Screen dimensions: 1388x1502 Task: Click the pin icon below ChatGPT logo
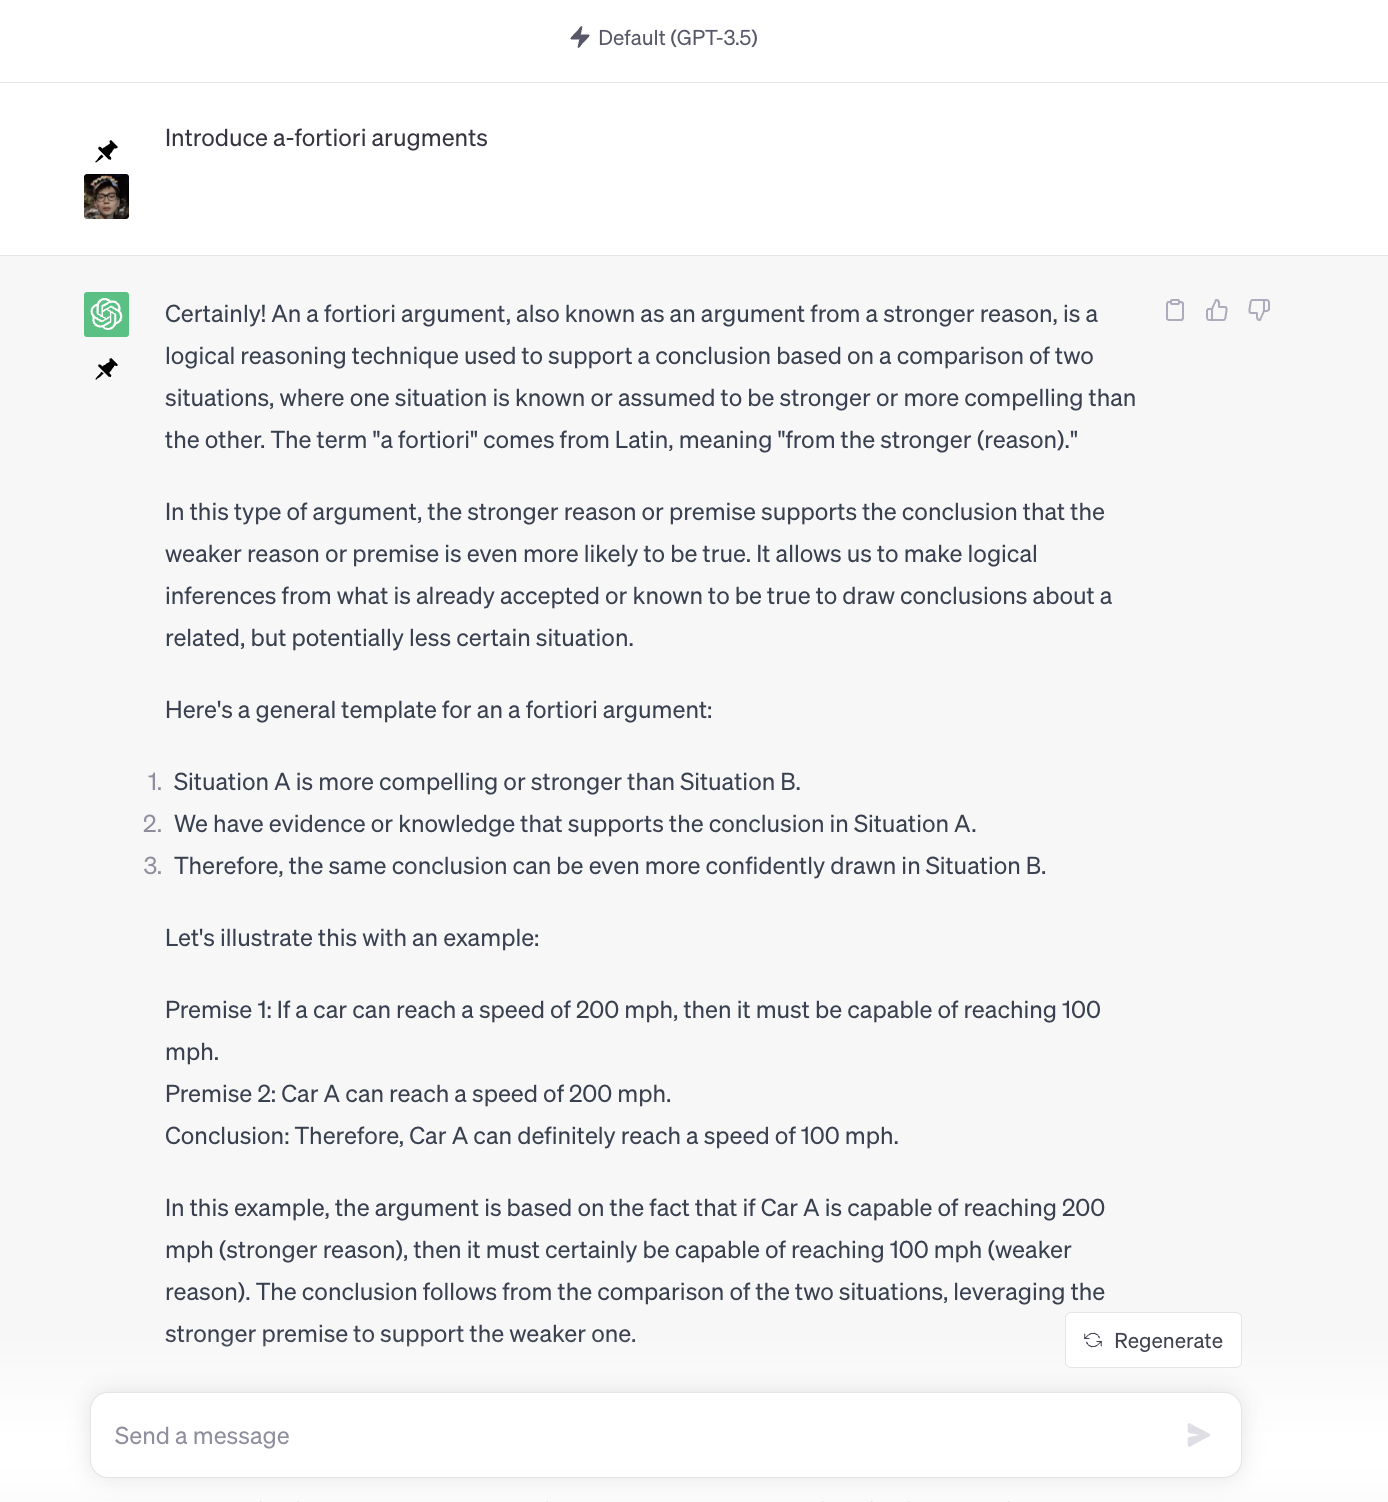coord(106,369)
